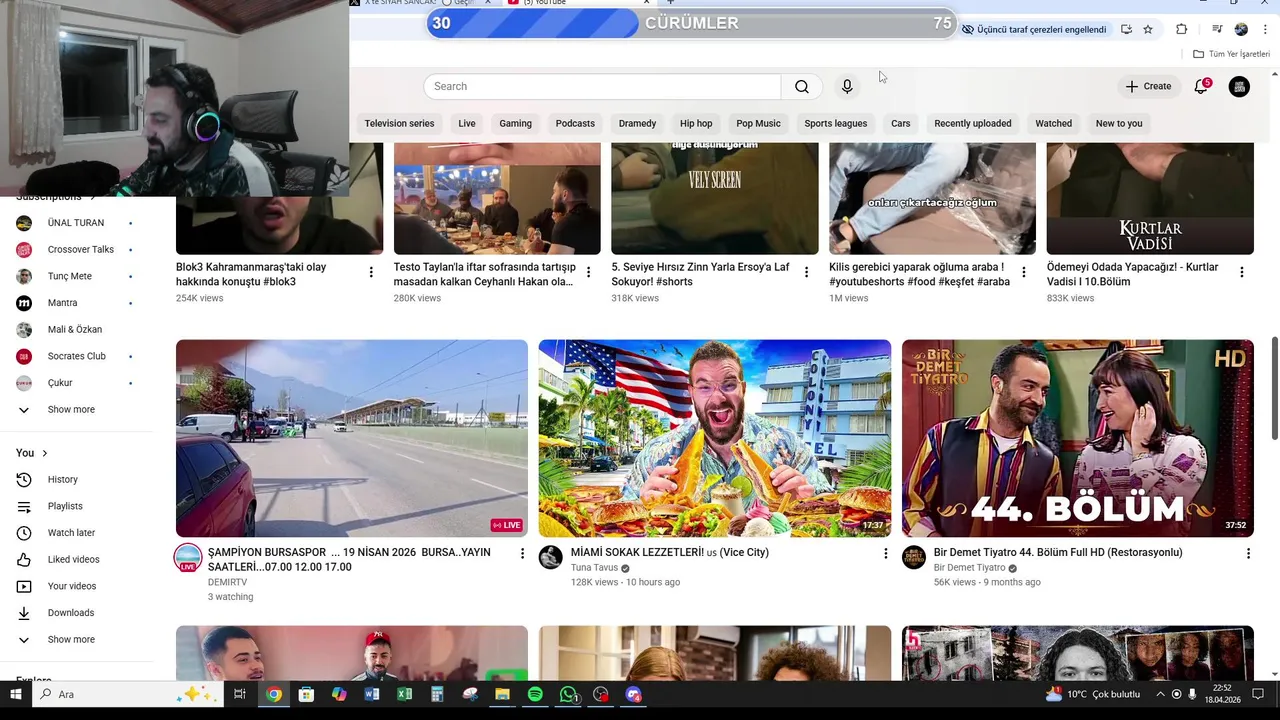Select the Pop Music filter chip

758,124
